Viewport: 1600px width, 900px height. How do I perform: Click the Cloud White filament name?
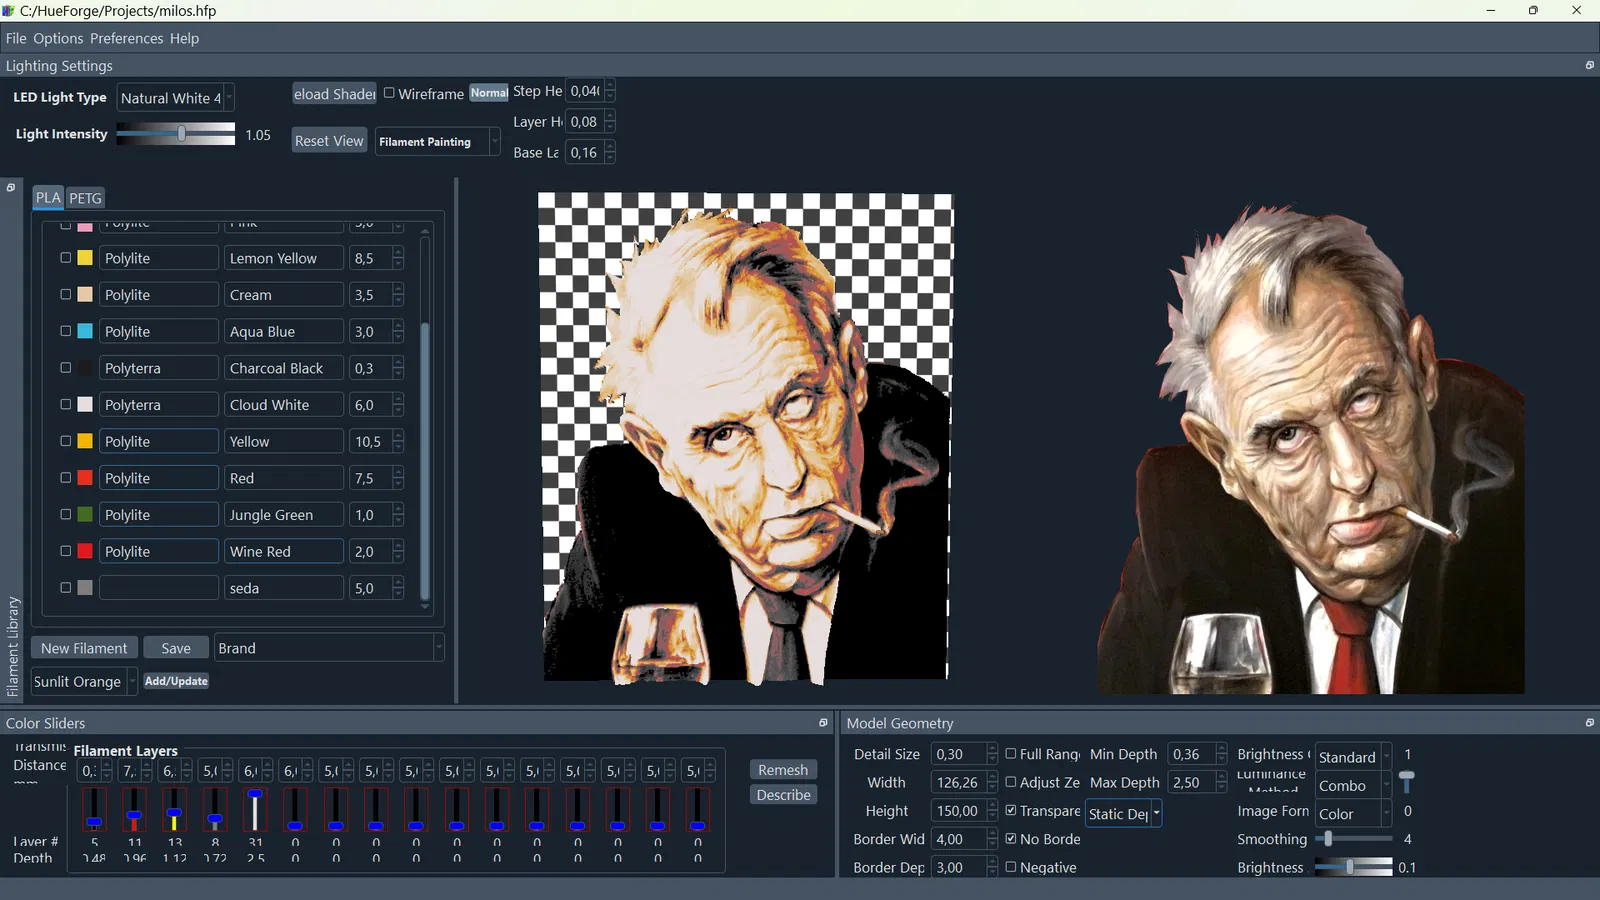(x=283, y=405)
